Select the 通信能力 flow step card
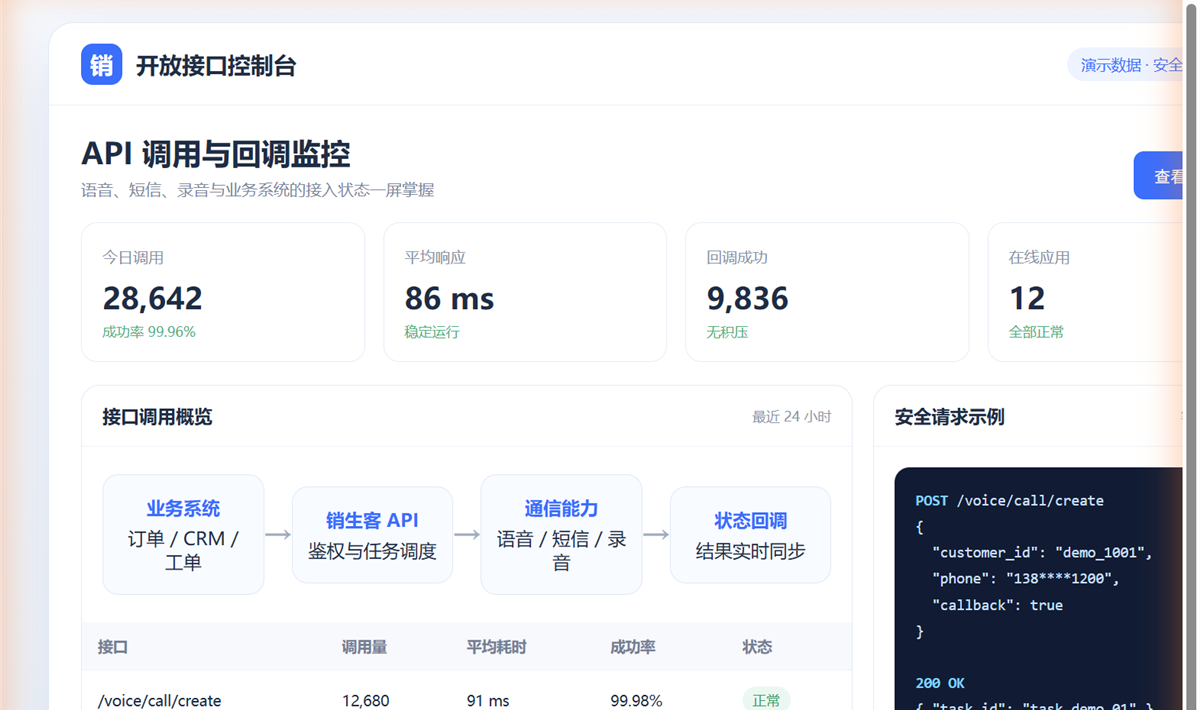 click(561, 534)
